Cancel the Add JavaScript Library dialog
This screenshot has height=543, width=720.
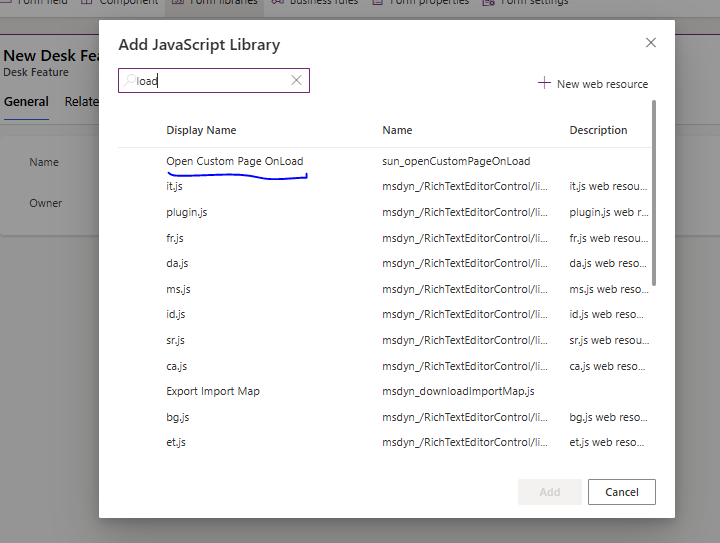622,492
